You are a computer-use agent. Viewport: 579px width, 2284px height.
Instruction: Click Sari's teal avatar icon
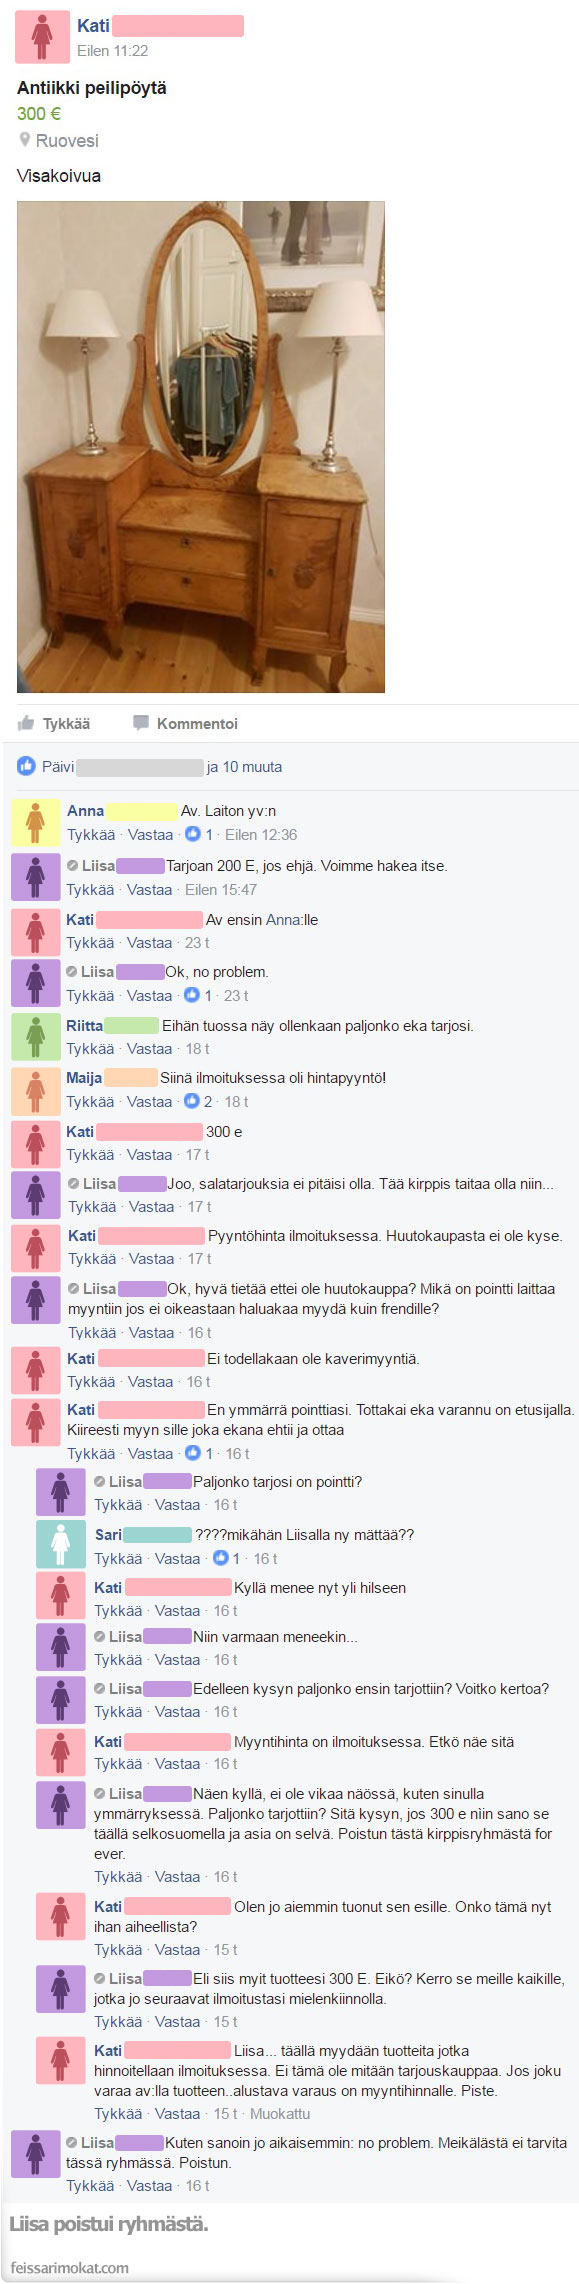tap(60, 1544)
